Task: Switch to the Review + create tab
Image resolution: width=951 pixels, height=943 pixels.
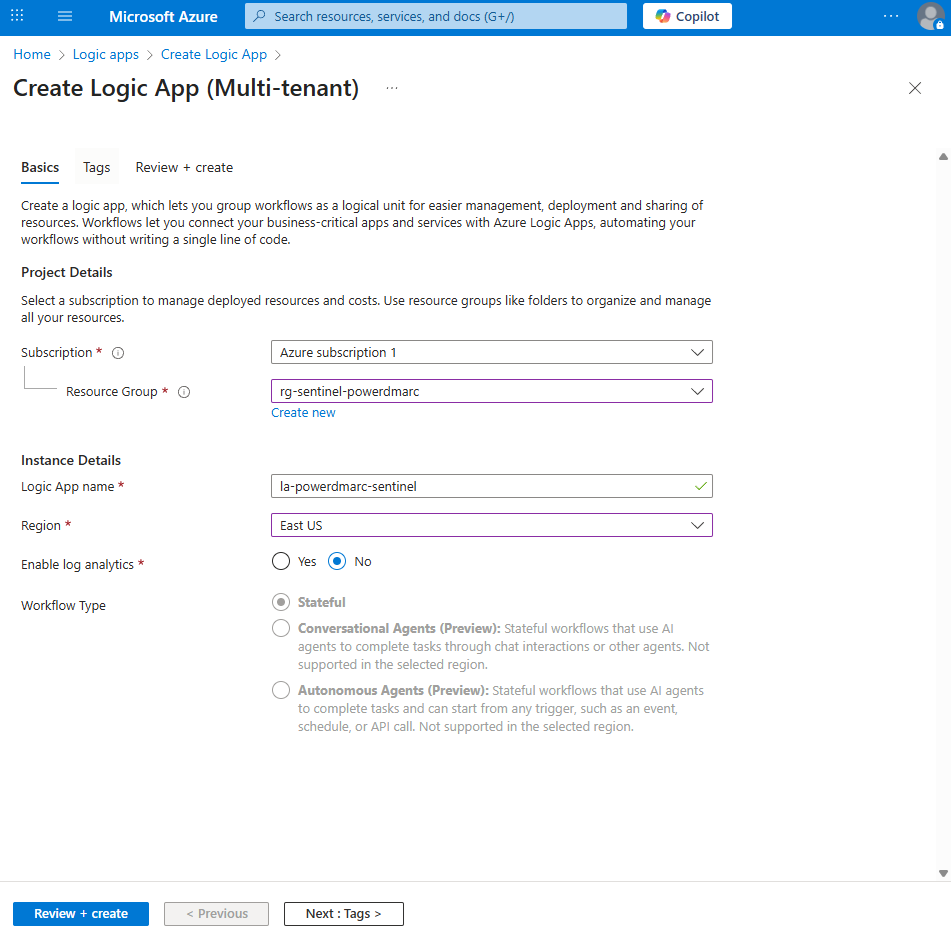Action: tap(184, 167)
